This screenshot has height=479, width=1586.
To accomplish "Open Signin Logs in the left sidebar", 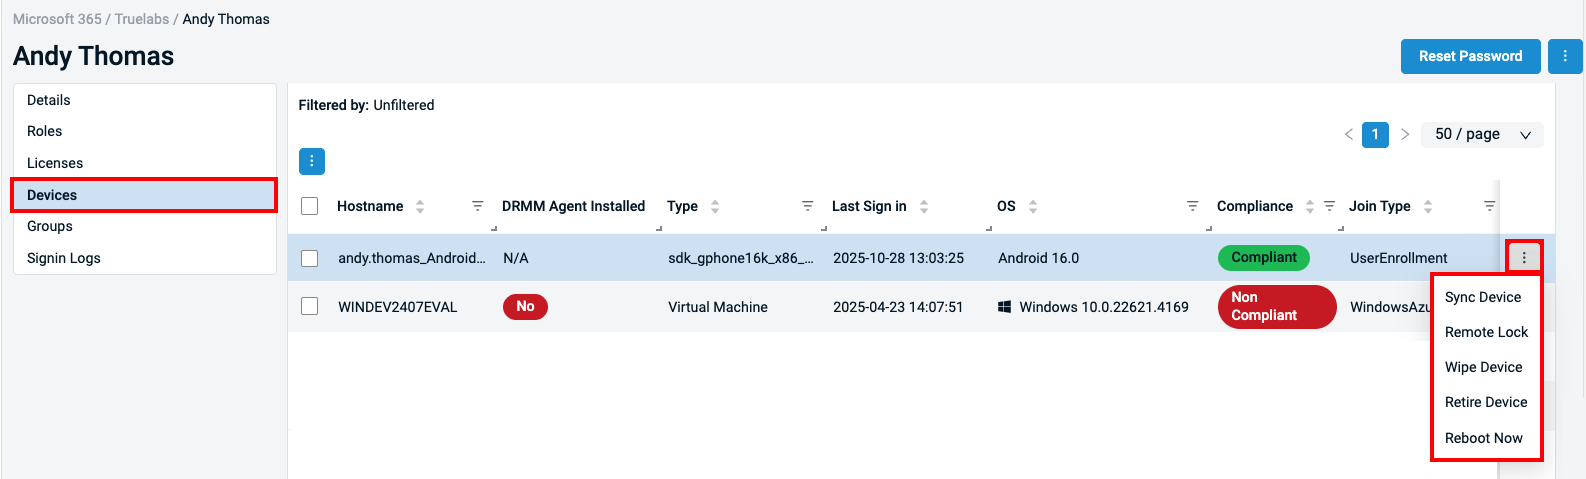I will coord(64,258).
